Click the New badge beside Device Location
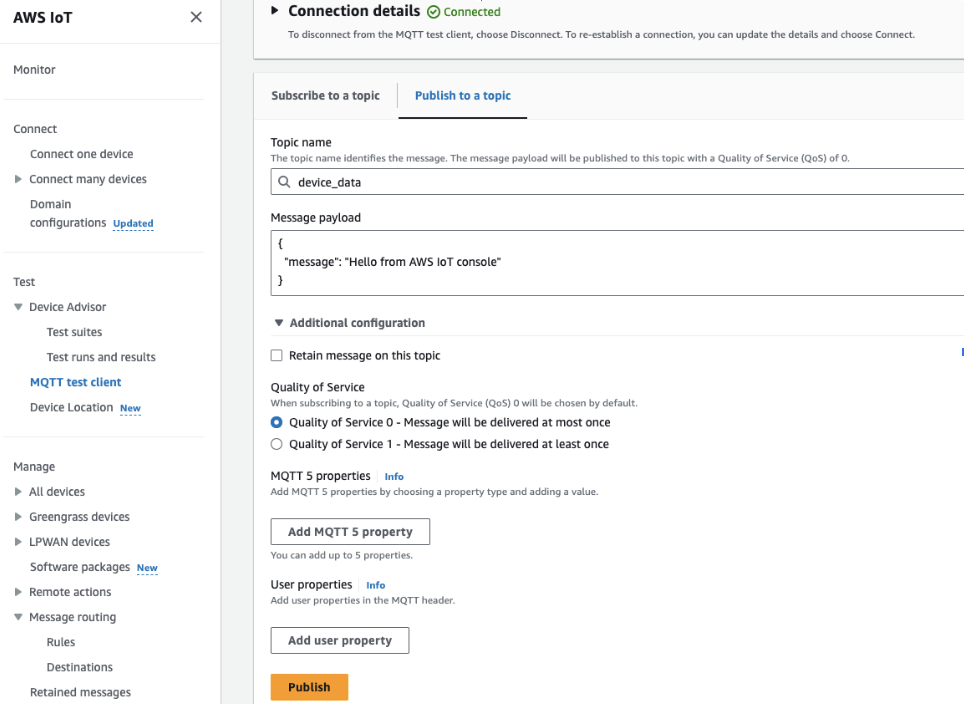The width and height of the screenshot is (964, 704). (130, 408)
